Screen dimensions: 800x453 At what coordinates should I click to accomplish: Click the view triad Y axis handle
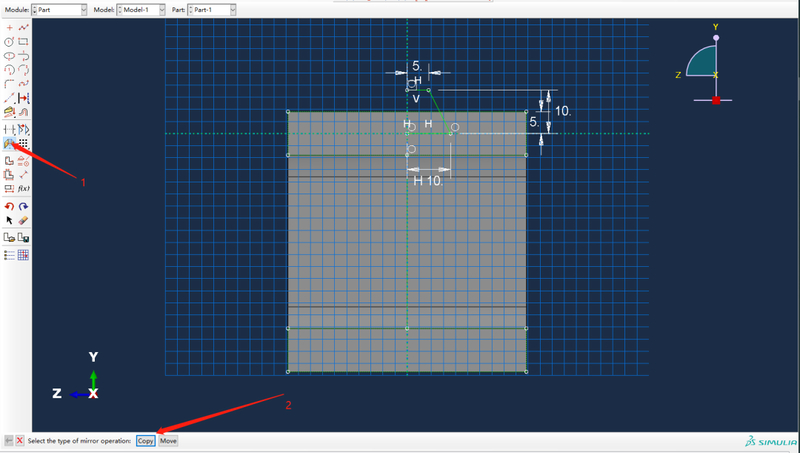click(716, 38)
